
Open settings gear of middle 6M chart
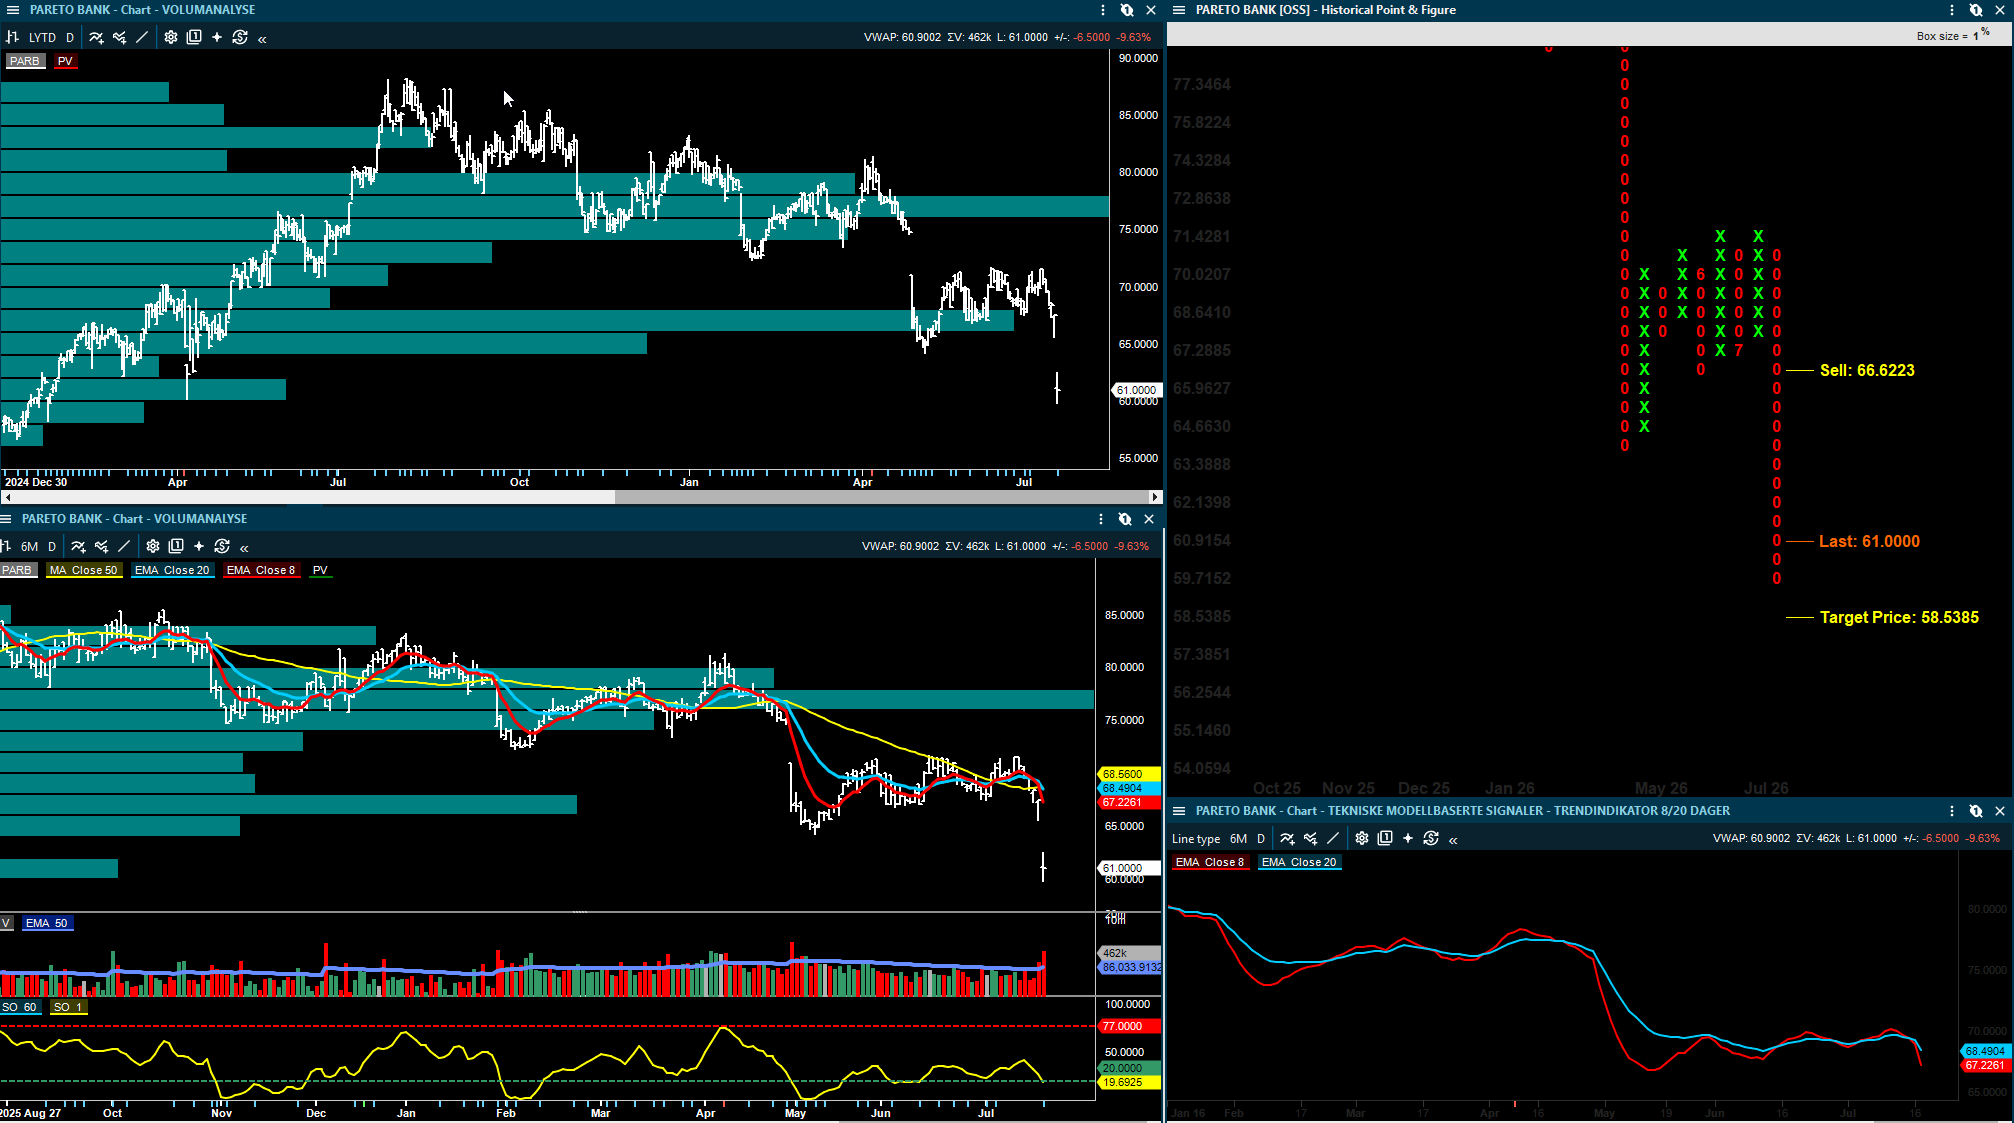coord(153,546)
